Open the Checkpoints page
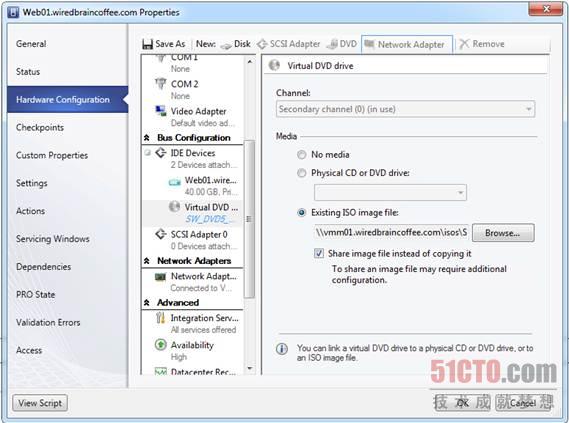This screenshot has height=423, width=569. [40, 128]
